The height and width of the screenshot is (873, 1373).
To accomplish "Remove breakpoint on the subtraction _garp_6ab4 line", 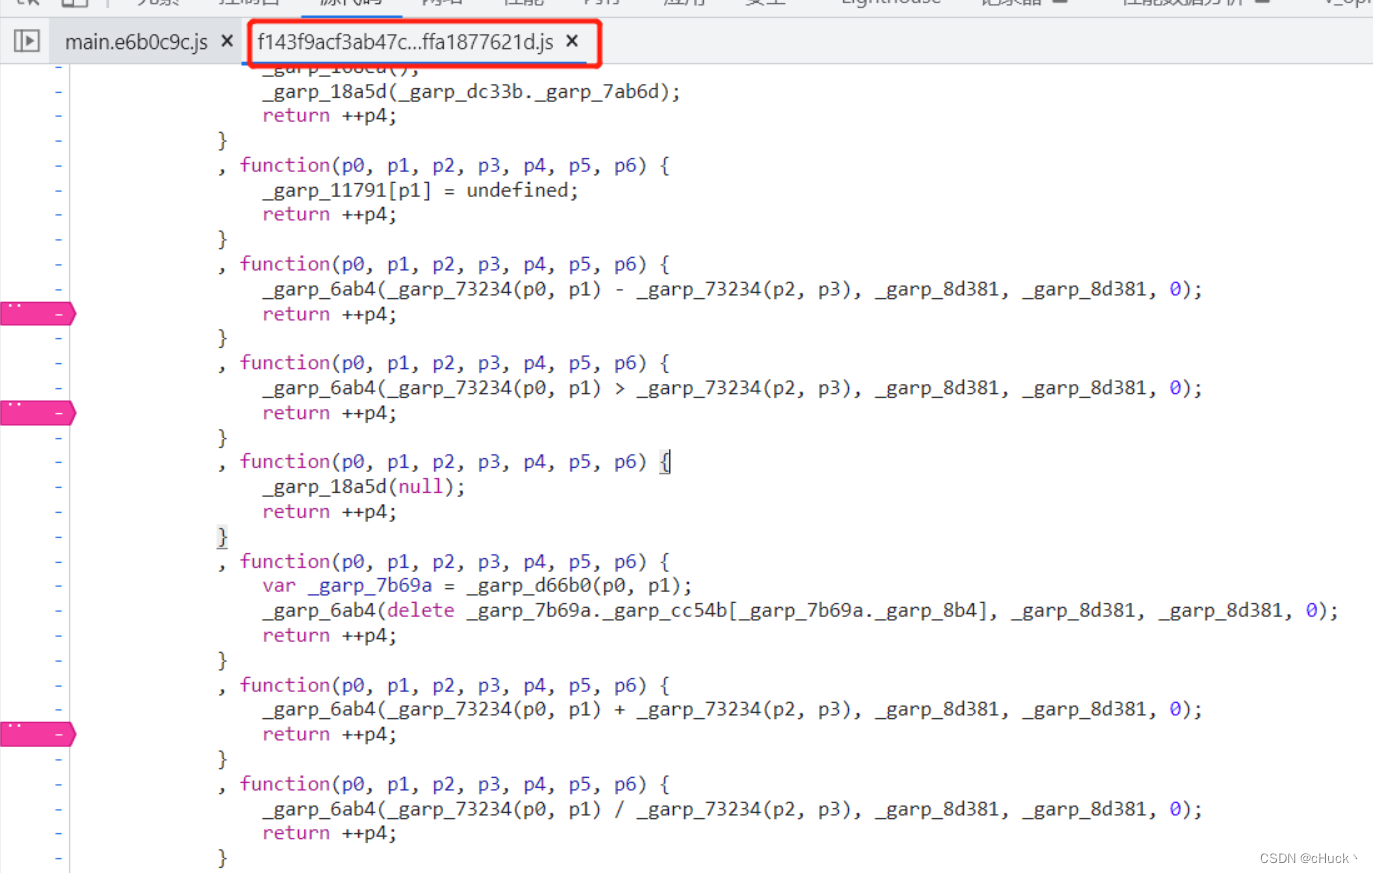I will point(37,314).
